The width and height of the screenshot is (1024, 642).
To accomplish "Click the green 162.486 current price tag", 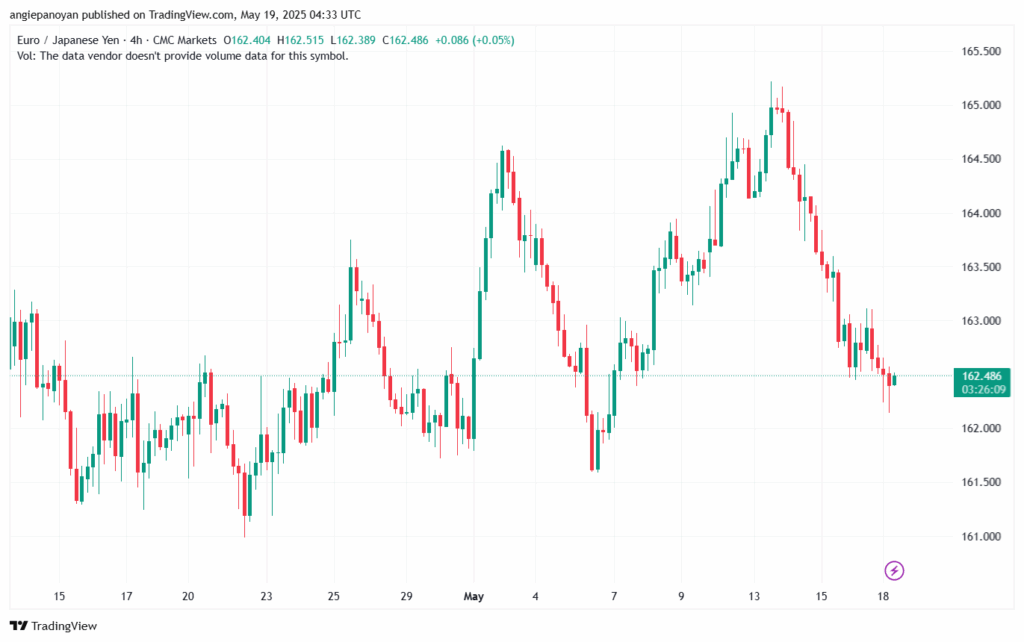I will coord(981,375).
